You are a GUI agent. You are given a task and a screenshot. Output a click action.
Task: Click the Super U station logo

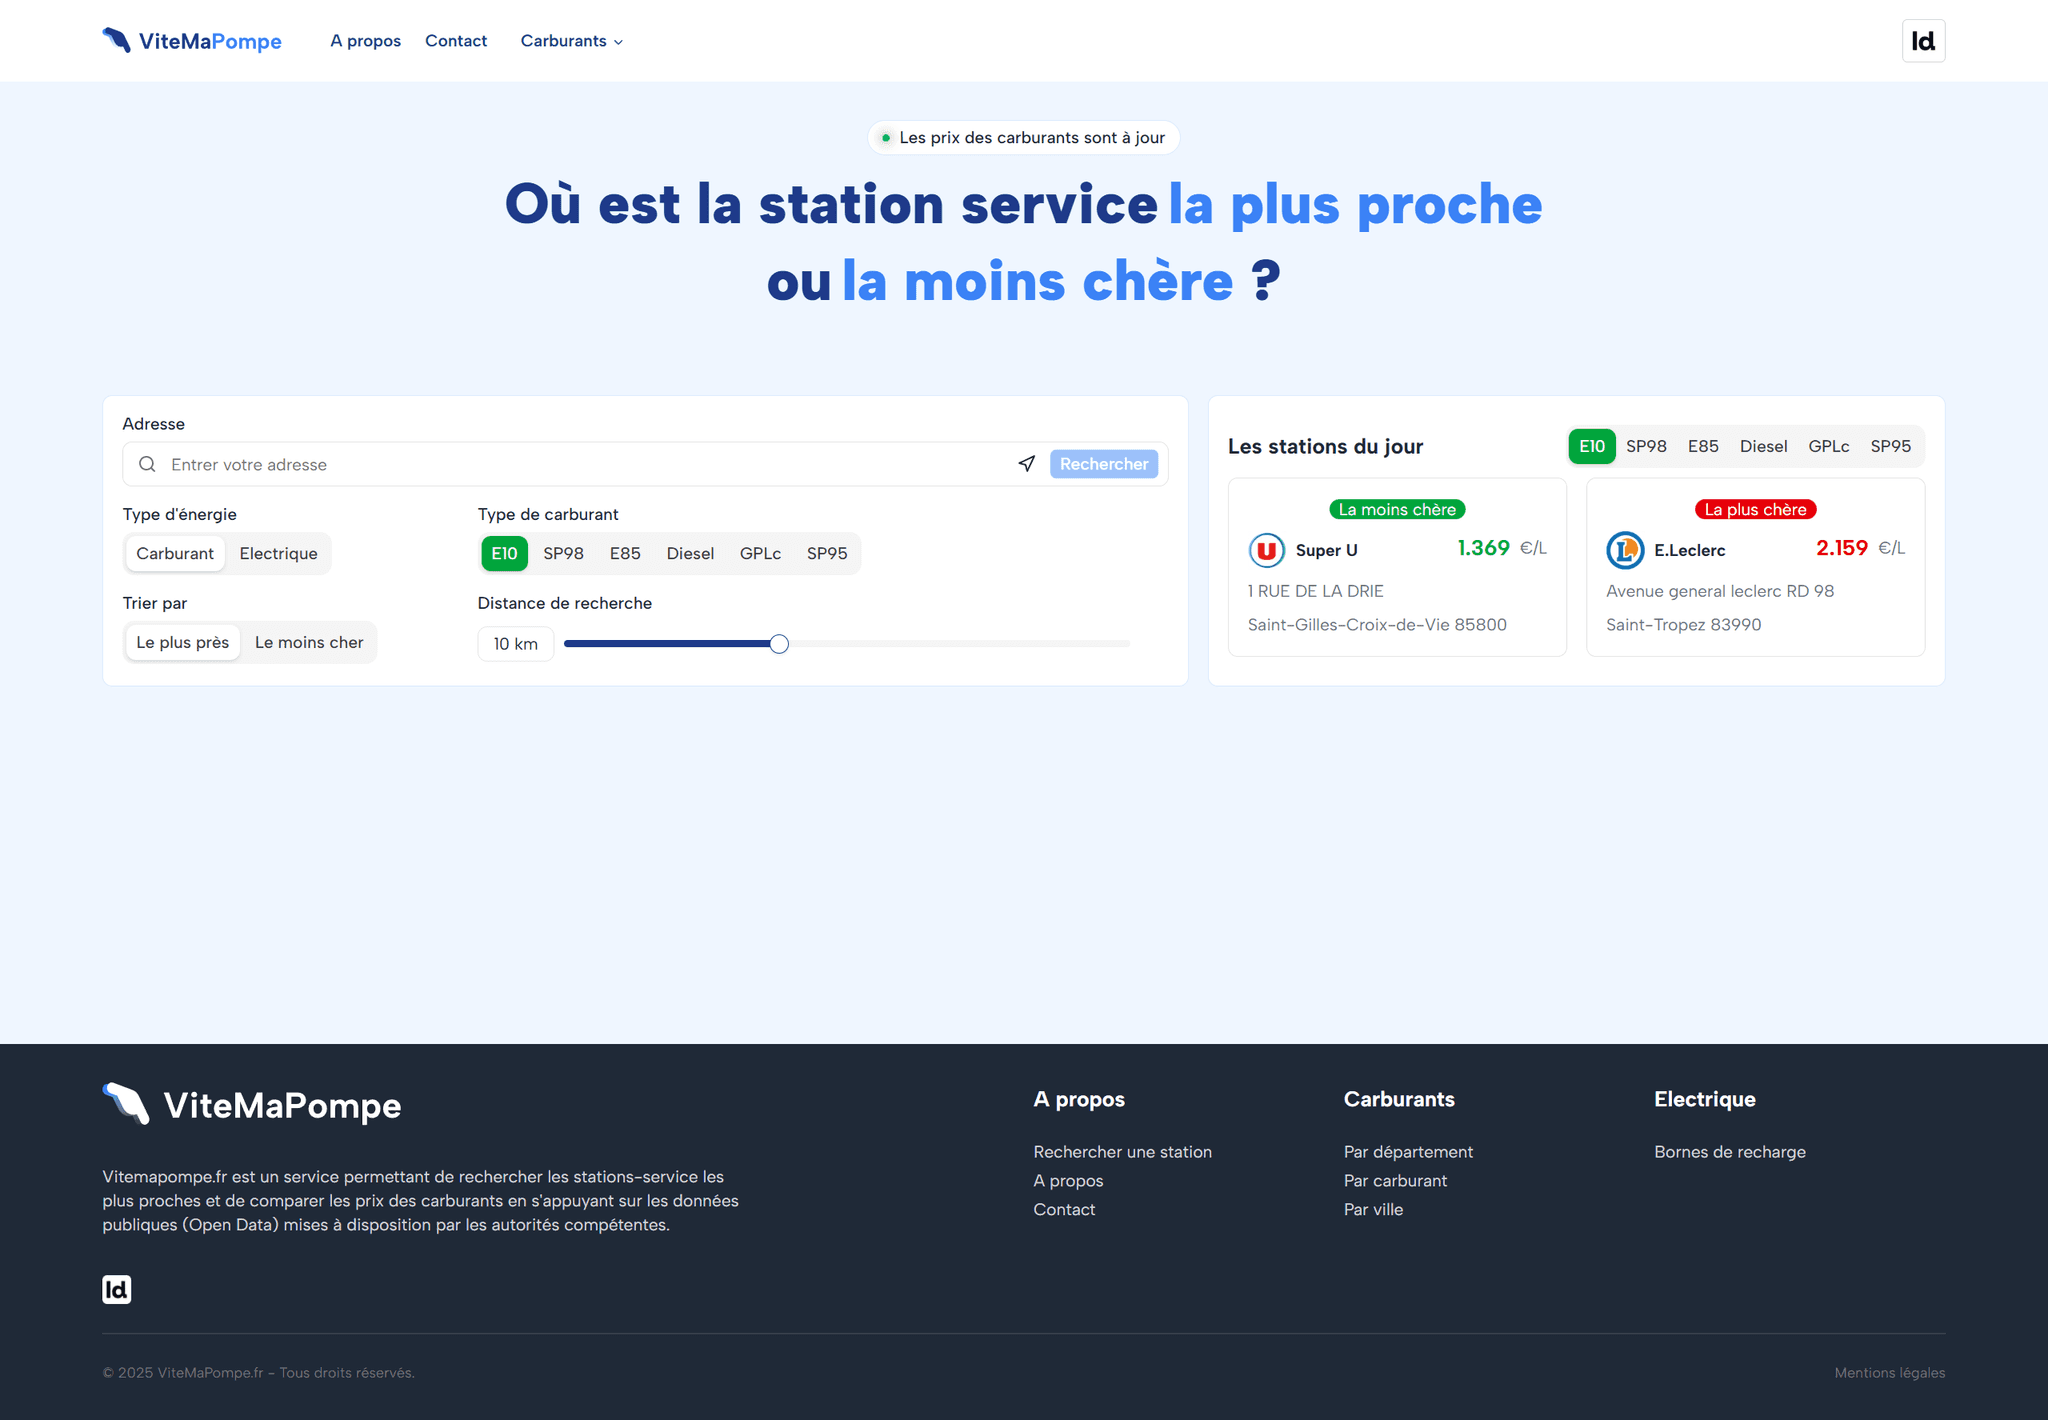(1266, 550)
